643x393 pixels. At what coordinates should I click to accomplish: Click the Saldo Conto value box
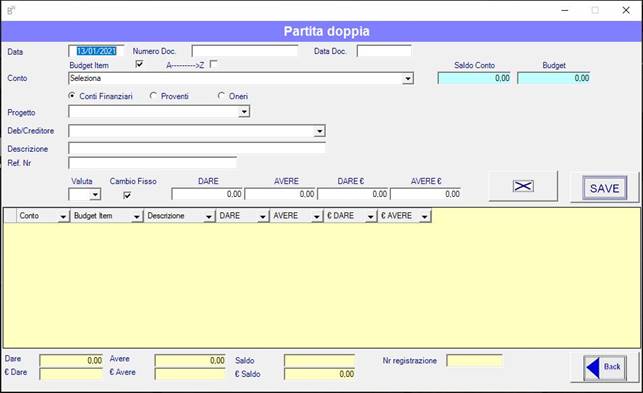[x=474, y=78]
